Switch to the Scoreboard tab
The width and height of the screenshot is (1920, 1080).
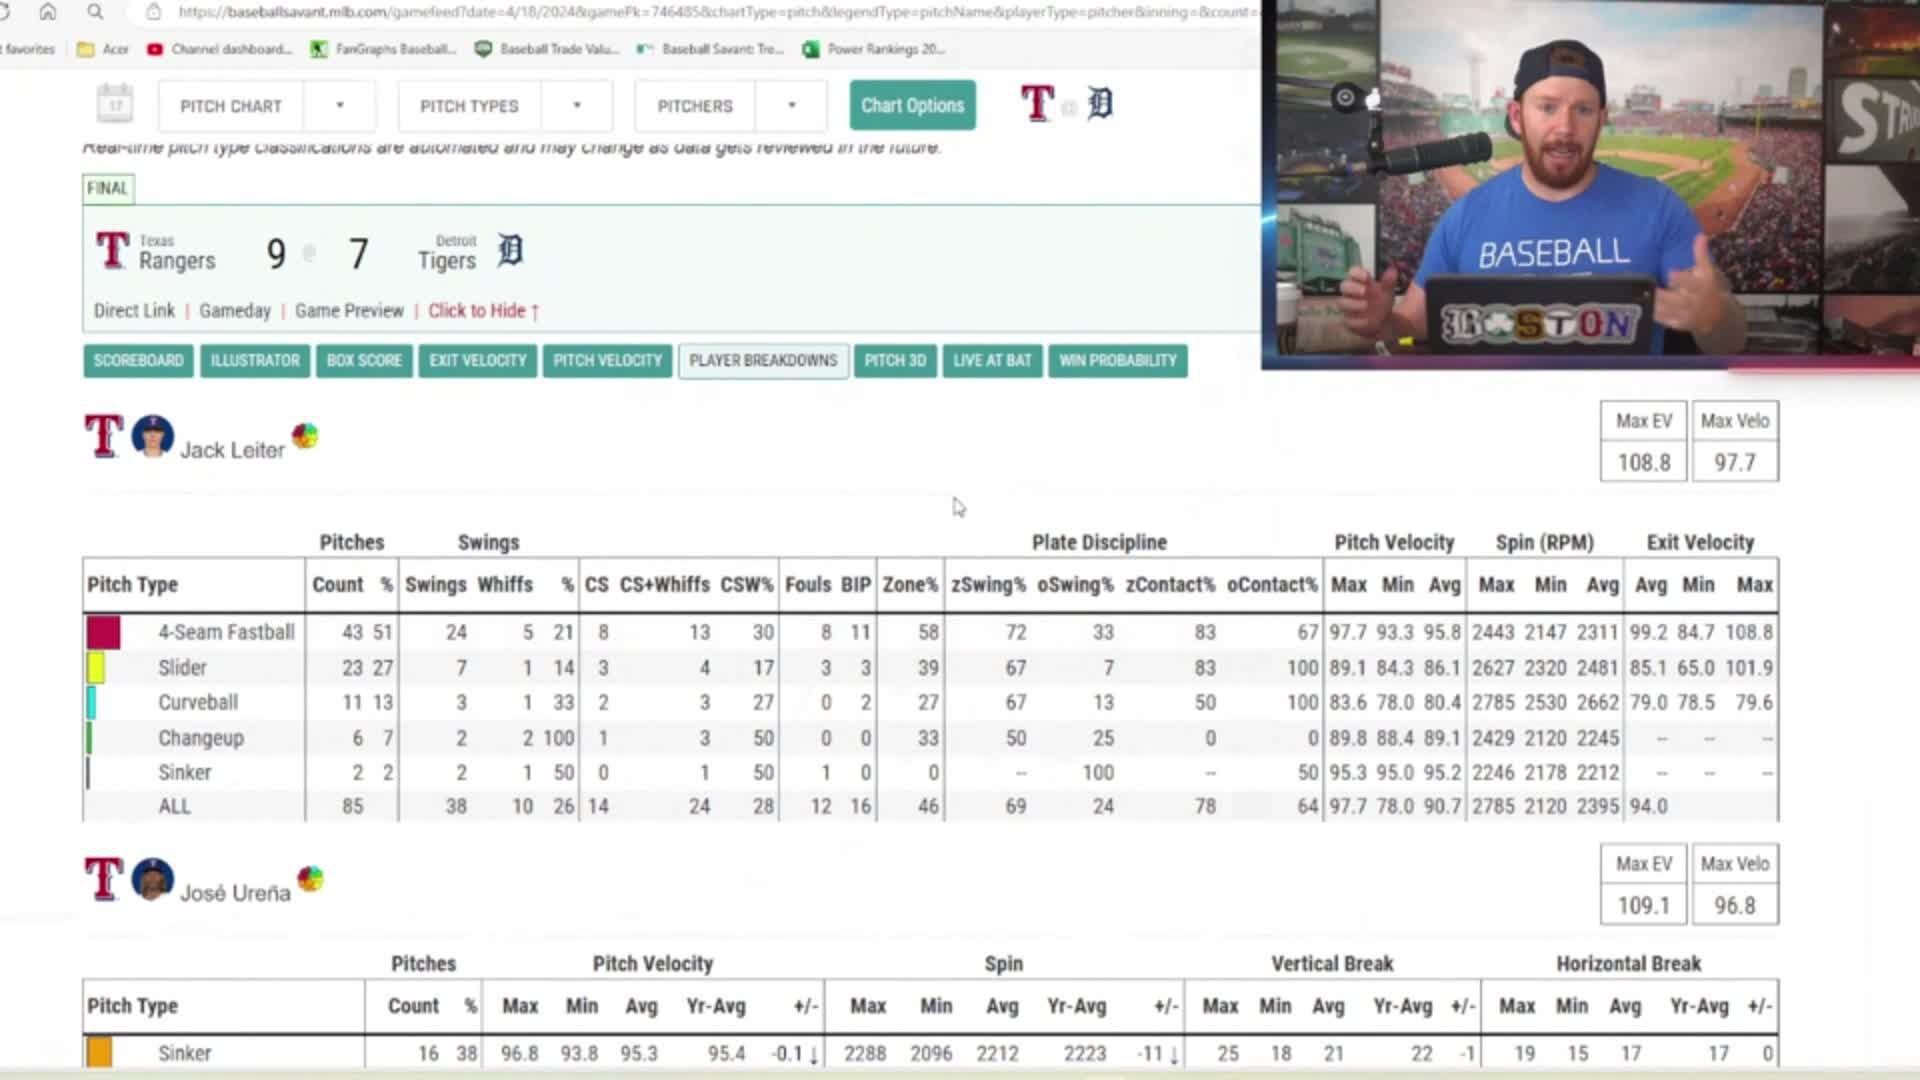138,360
